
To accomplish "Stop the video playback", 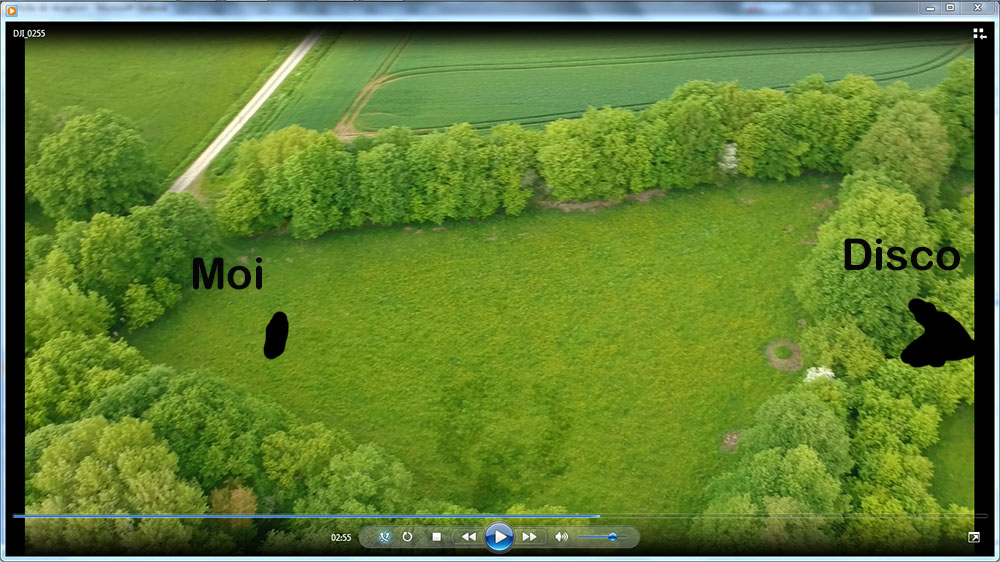I will tap(436, 537).
